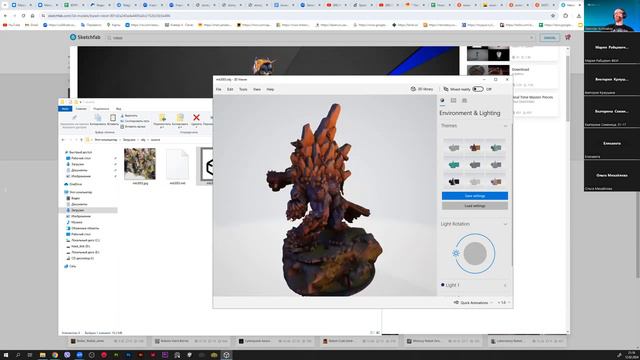Choose the teal theme in the top-right cell

496,148
